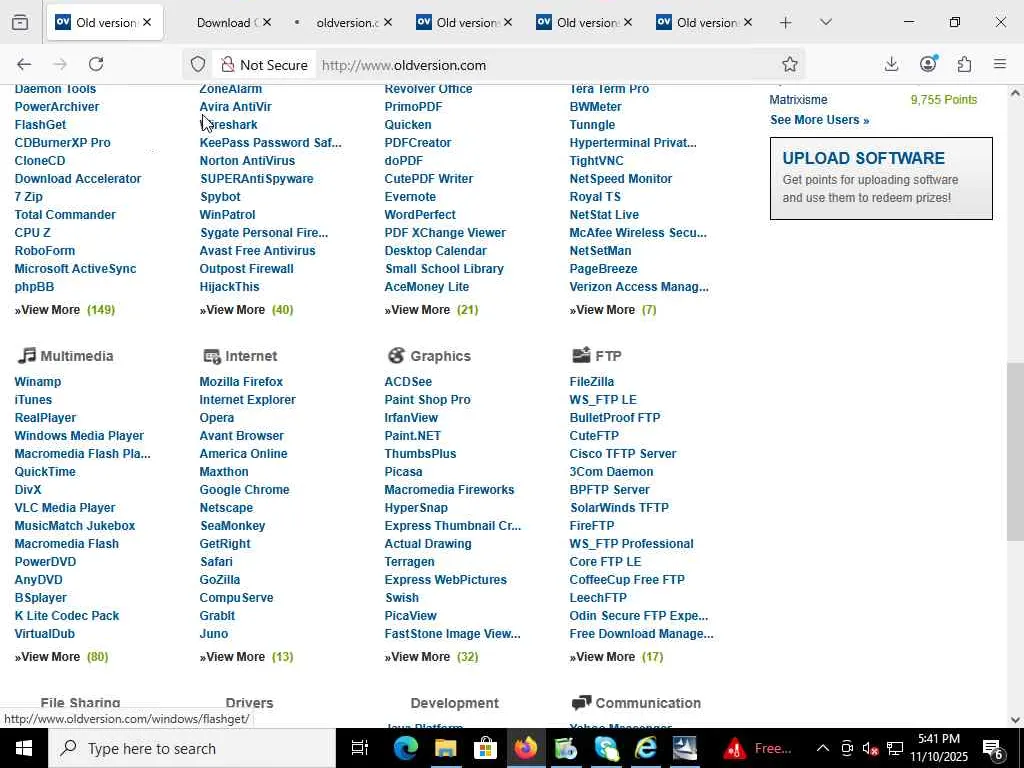
Task: Open the 7 Zip link
Action: (29, 197)
